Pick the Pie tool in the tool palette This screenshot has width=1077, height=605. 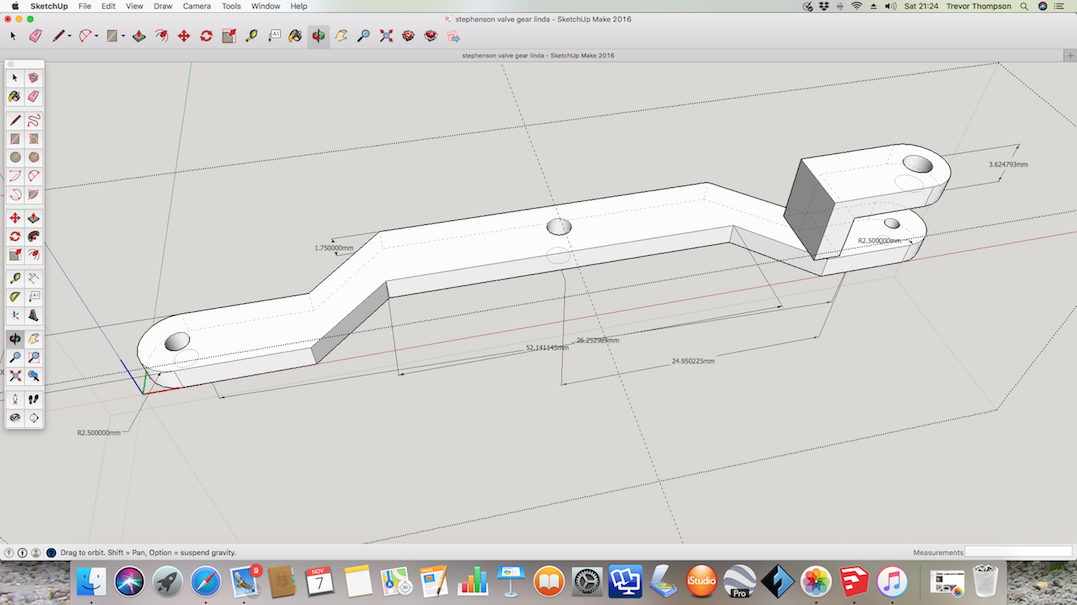click(x=33, y=195)
